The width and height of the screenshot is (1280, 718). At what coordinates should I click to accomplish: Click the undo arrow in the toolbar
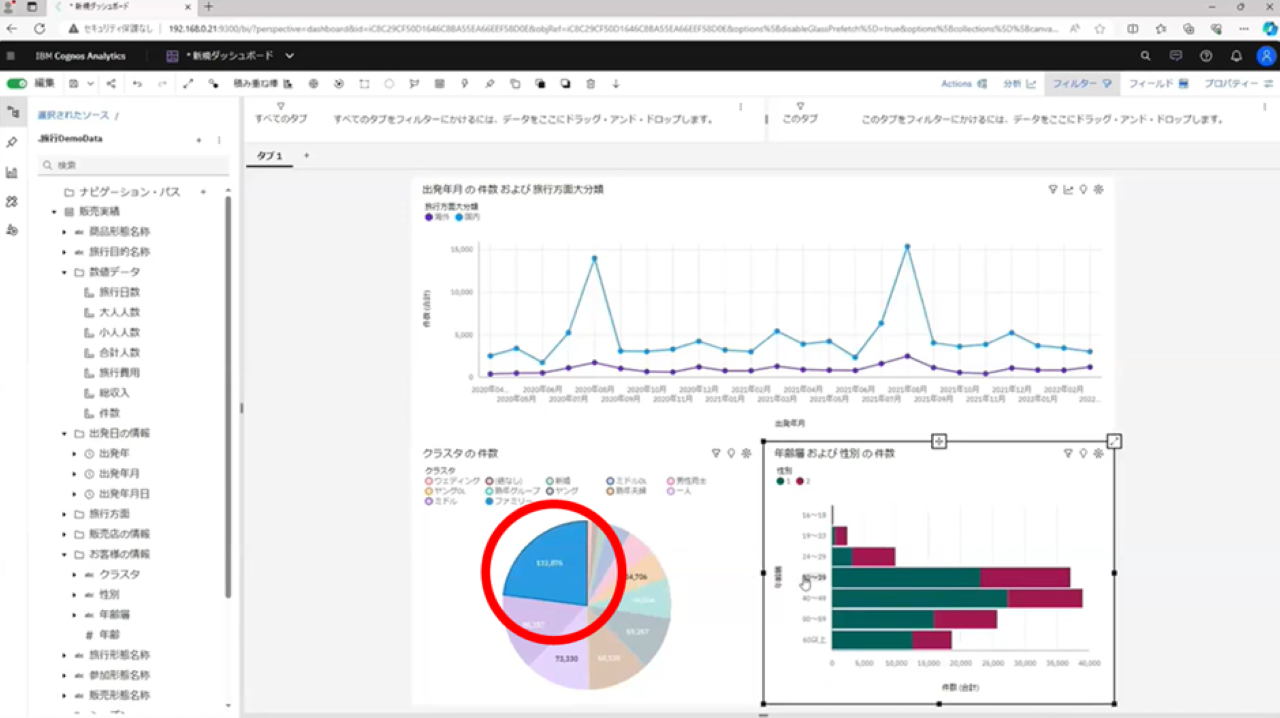[x=137, y=84]
